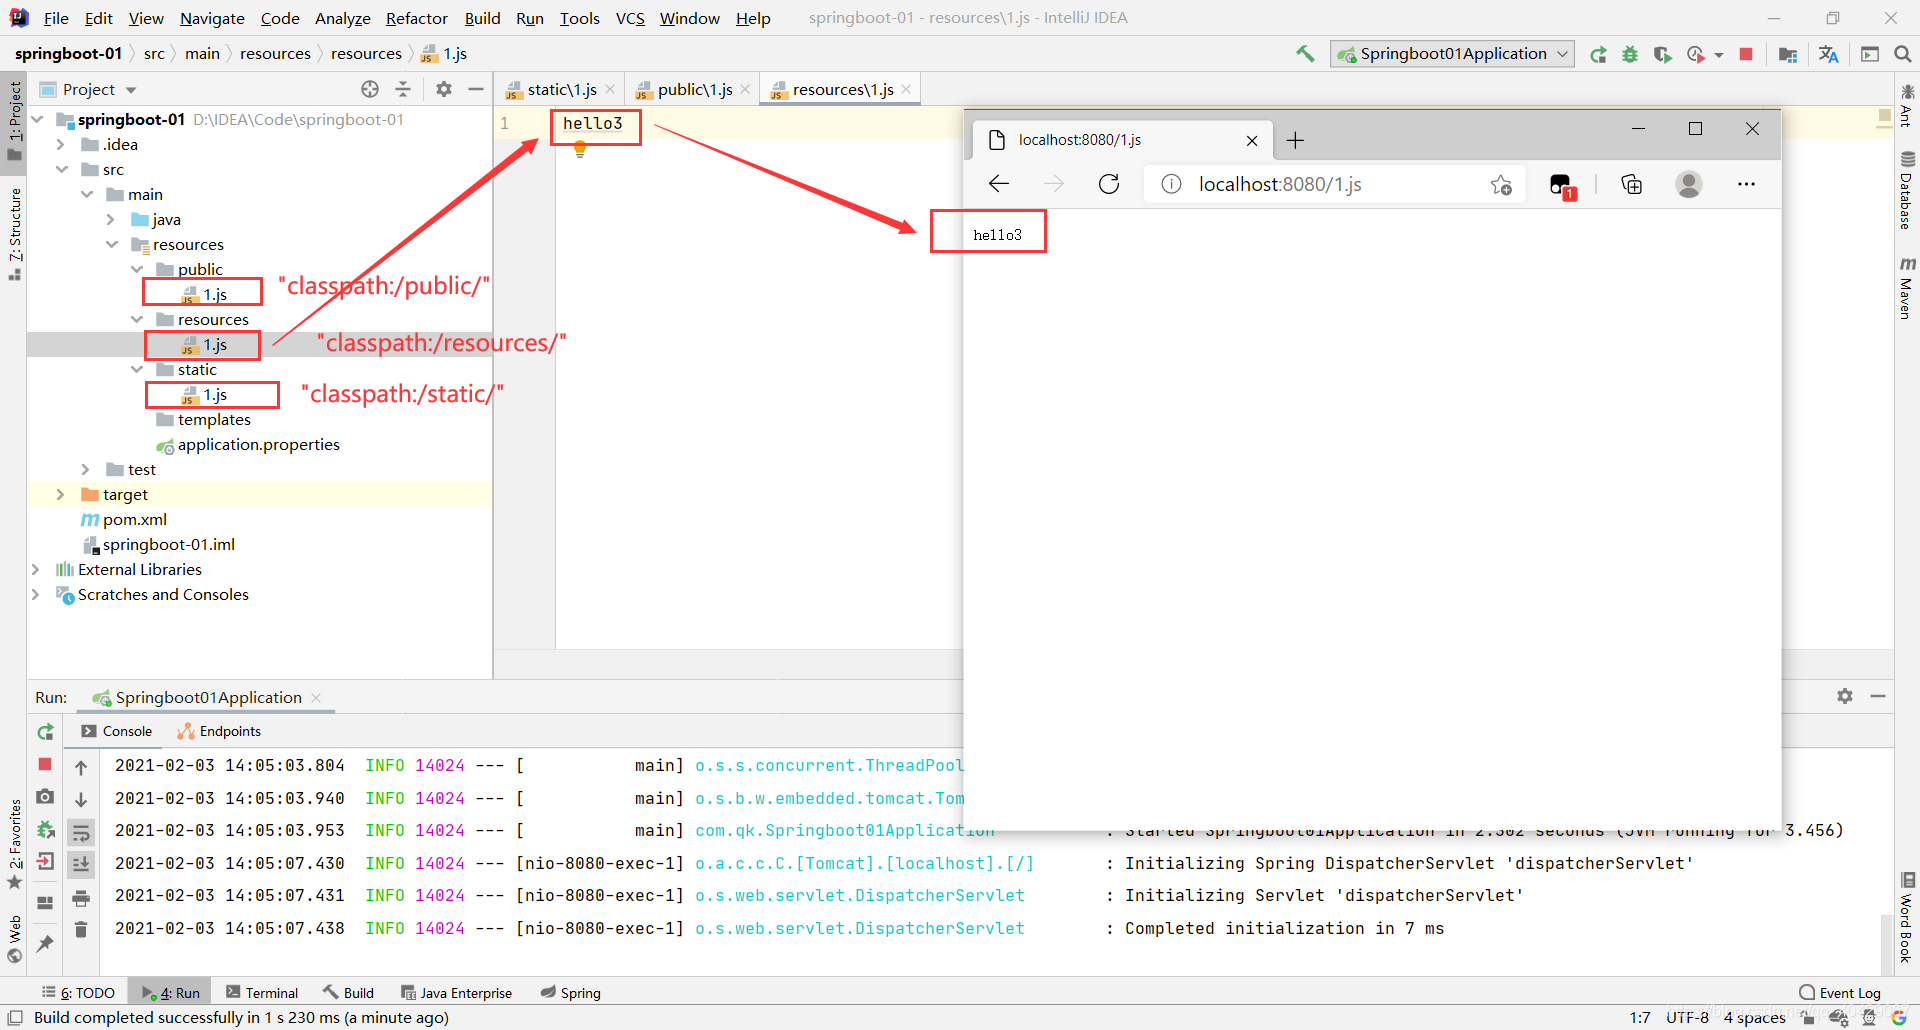Collapse the src folder
Screen dimensions: 1920x1030
[x=61, y=169]
